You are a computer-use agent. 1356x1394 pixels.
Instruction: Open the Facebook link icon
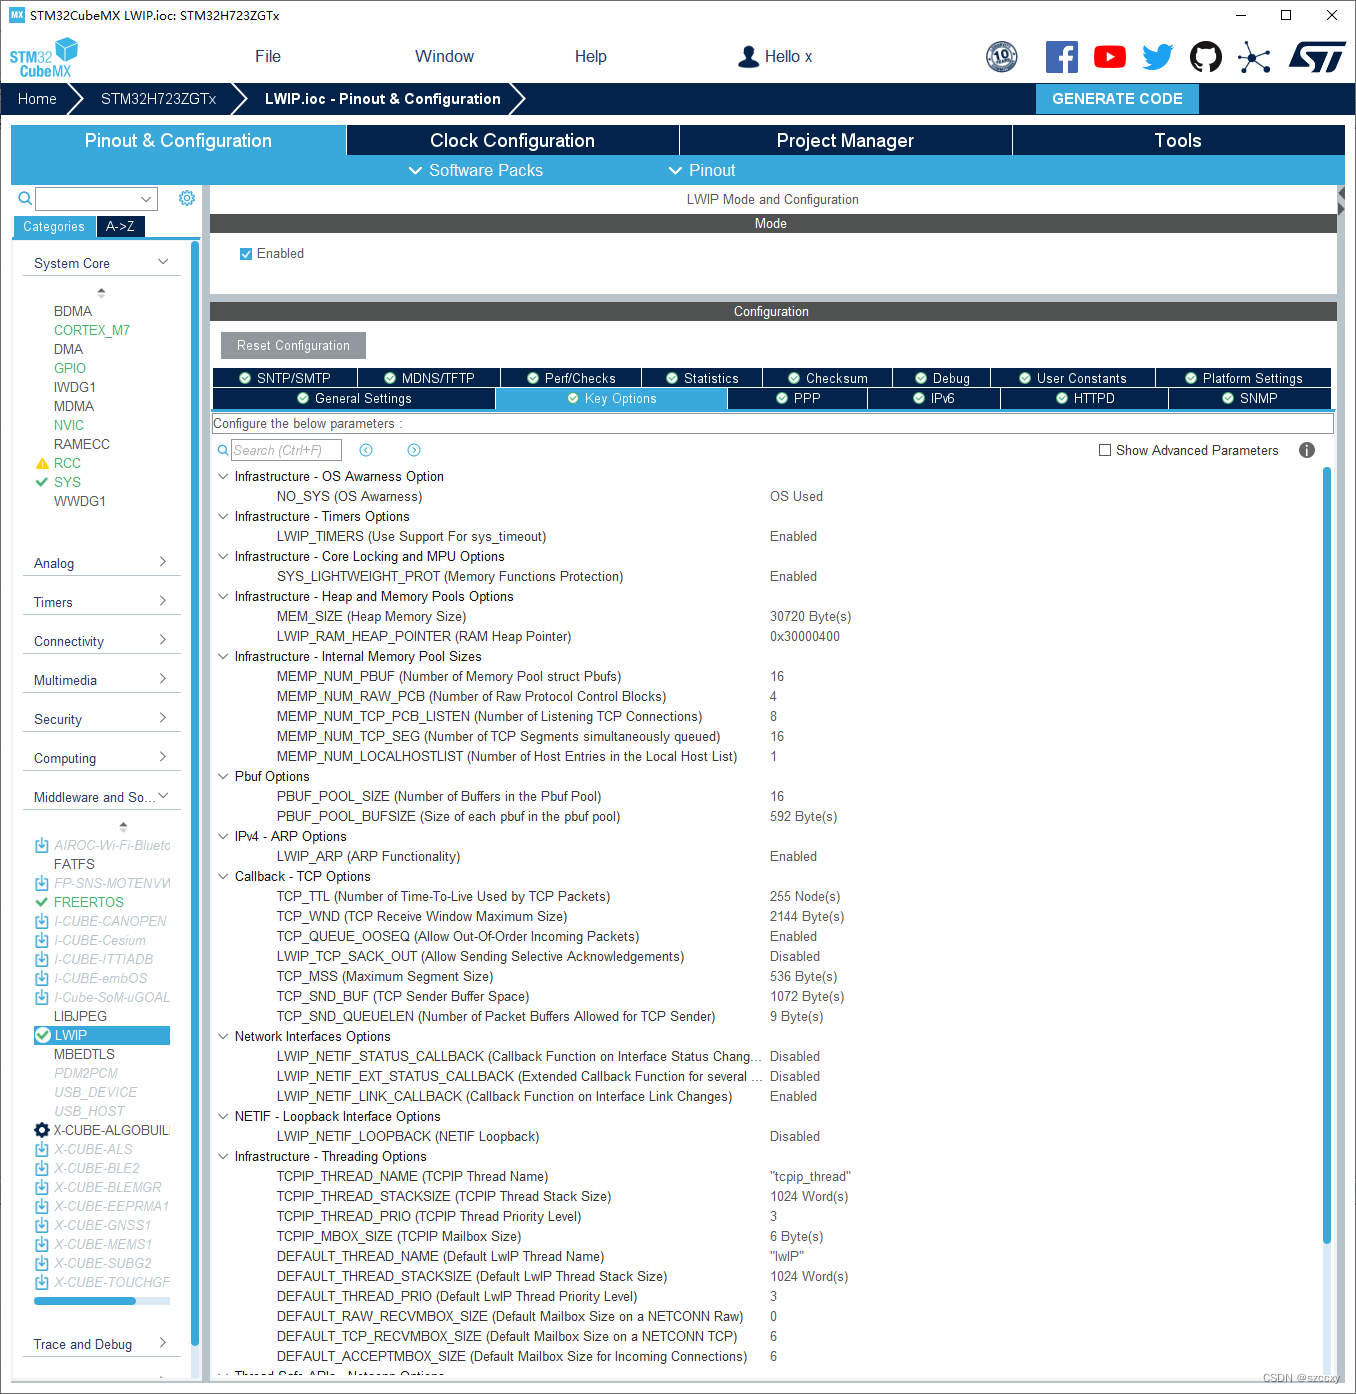1061,57
